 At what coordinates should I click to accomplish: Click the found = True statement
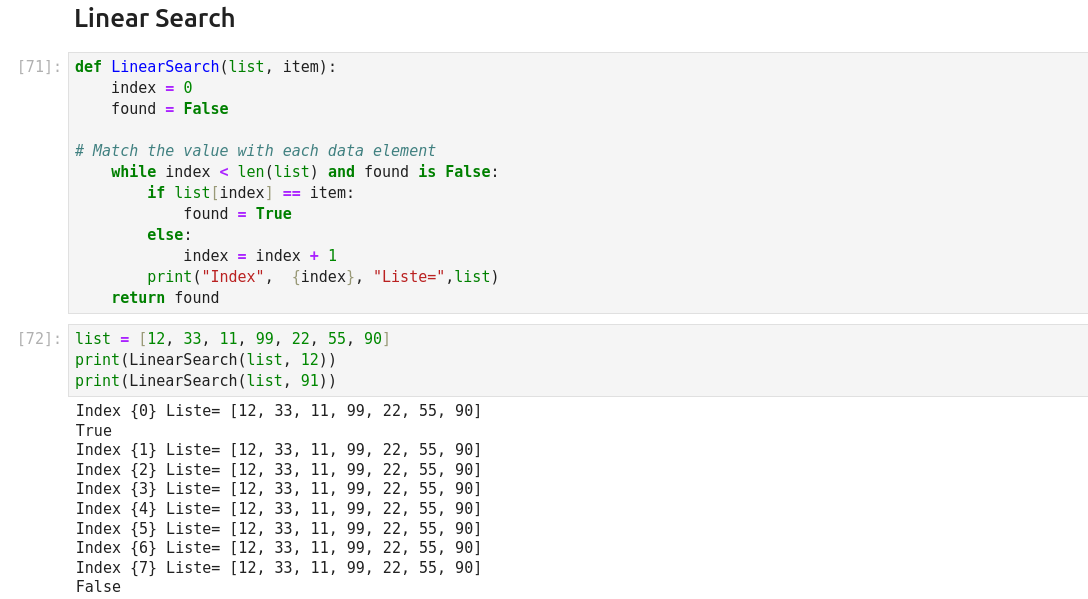(x=237, y=214)
